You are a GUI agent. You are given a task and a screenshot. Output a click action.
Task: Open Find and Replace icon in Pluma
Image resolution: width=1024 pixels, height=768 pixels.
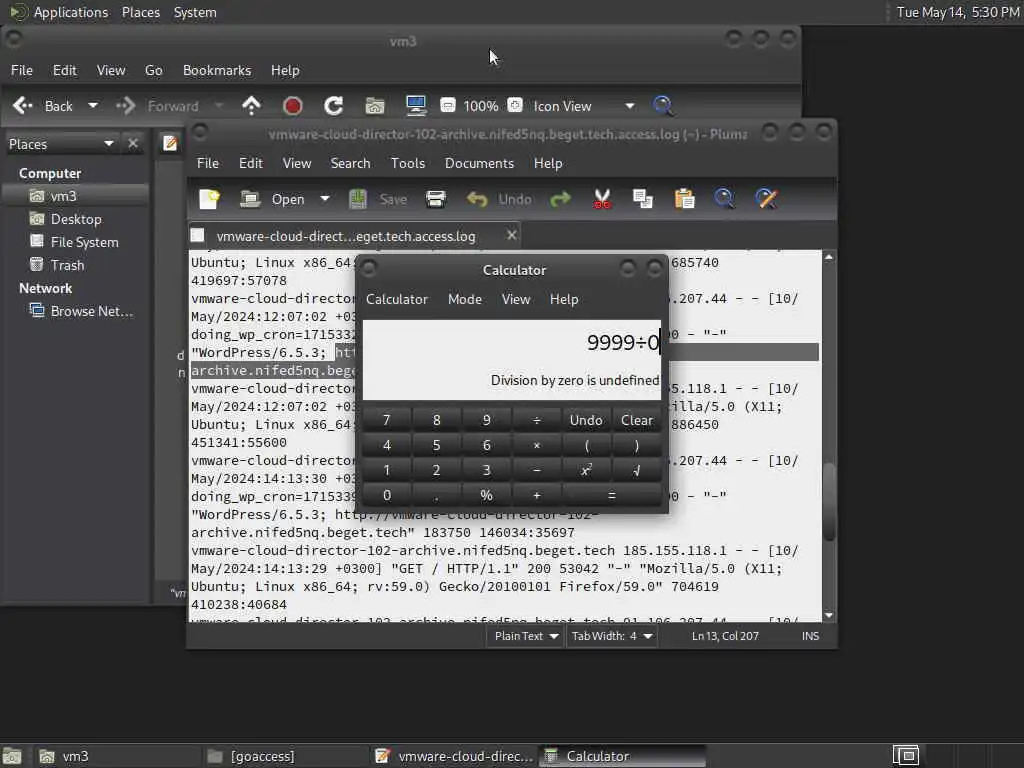click(x=766, y=199)
